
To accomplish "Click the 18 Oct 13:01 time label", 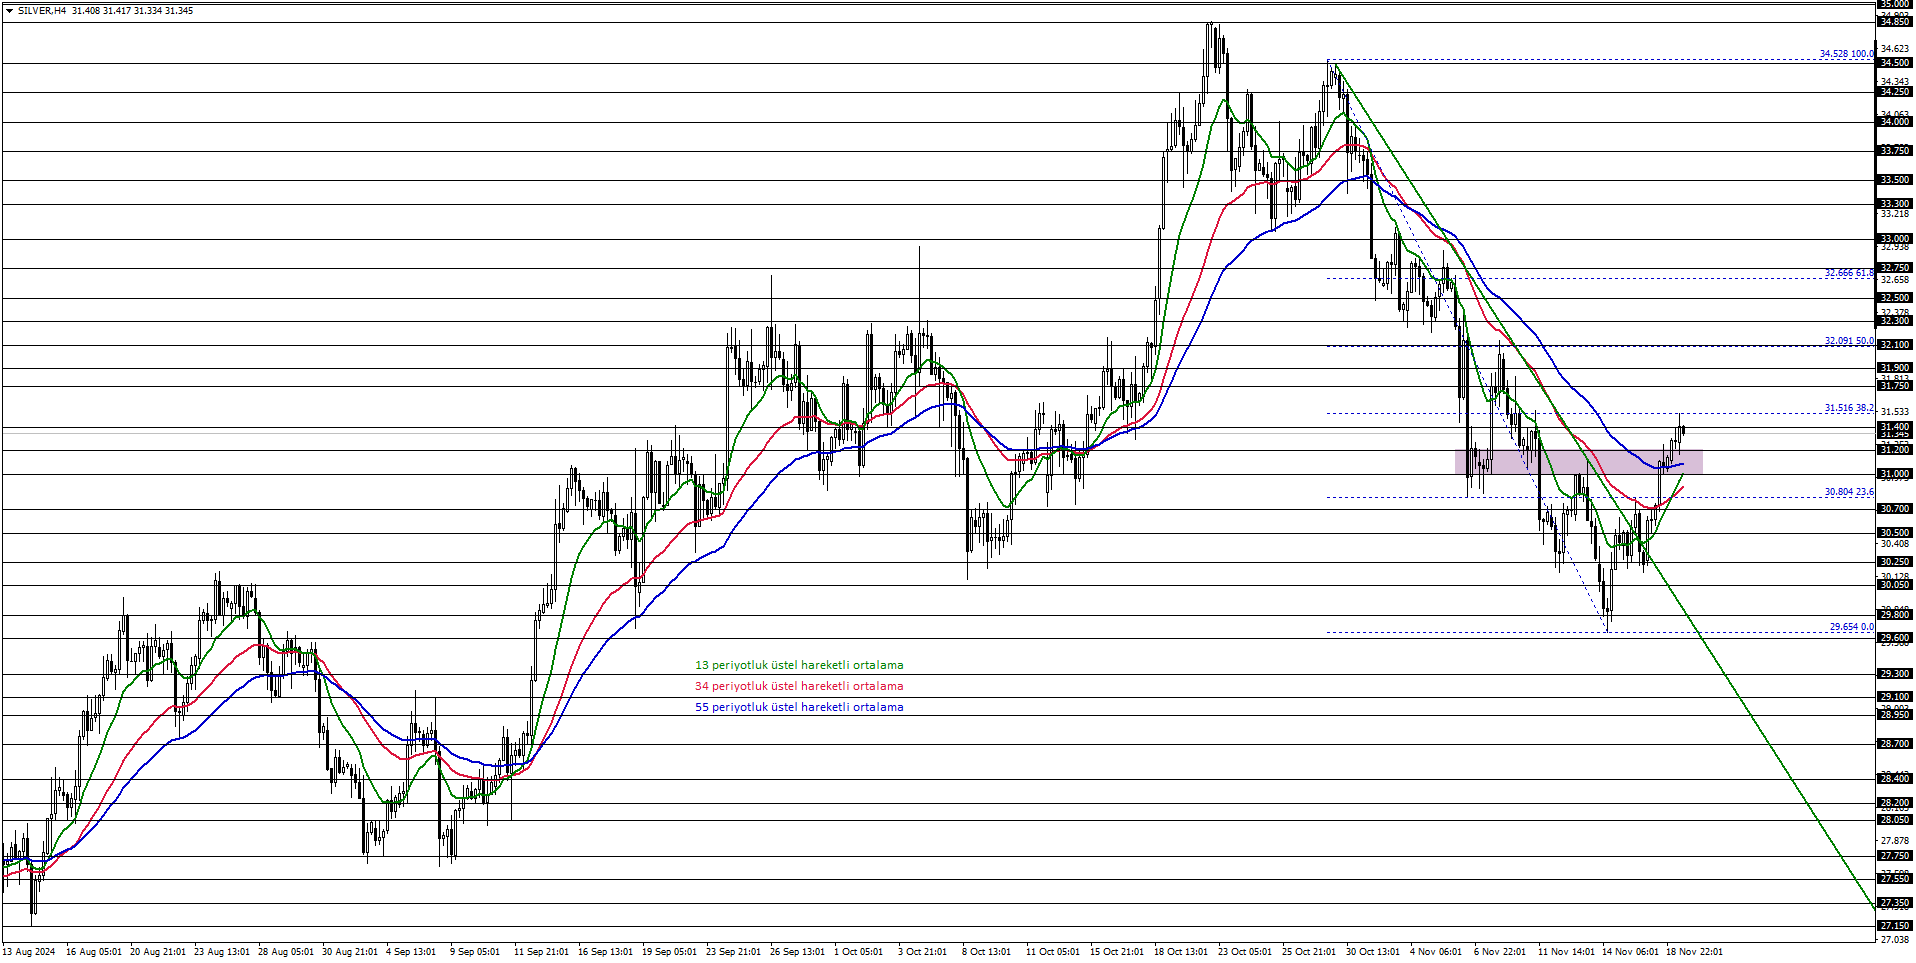I will 1181,952.
